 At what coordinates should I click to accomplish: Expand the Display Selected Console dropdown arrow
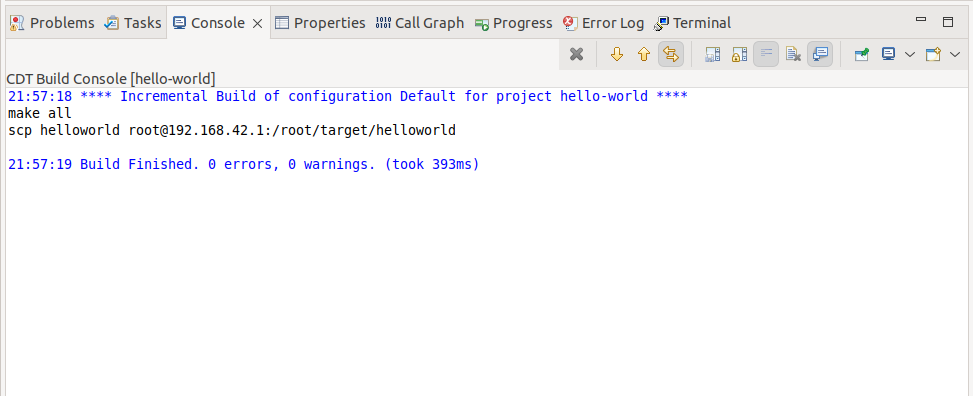[910, 55]
